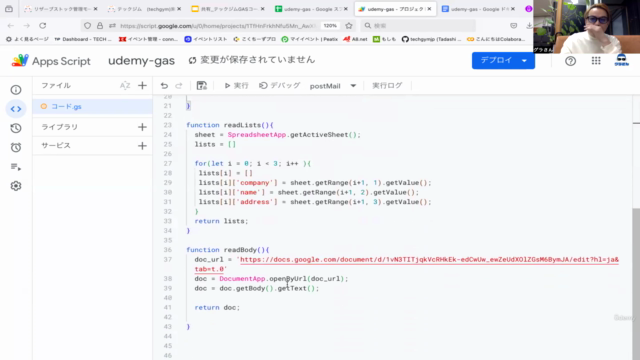Viewport: 640px width, 360px height.
Task: Open the イベントリスト bookmark
Action: (206, 39)
